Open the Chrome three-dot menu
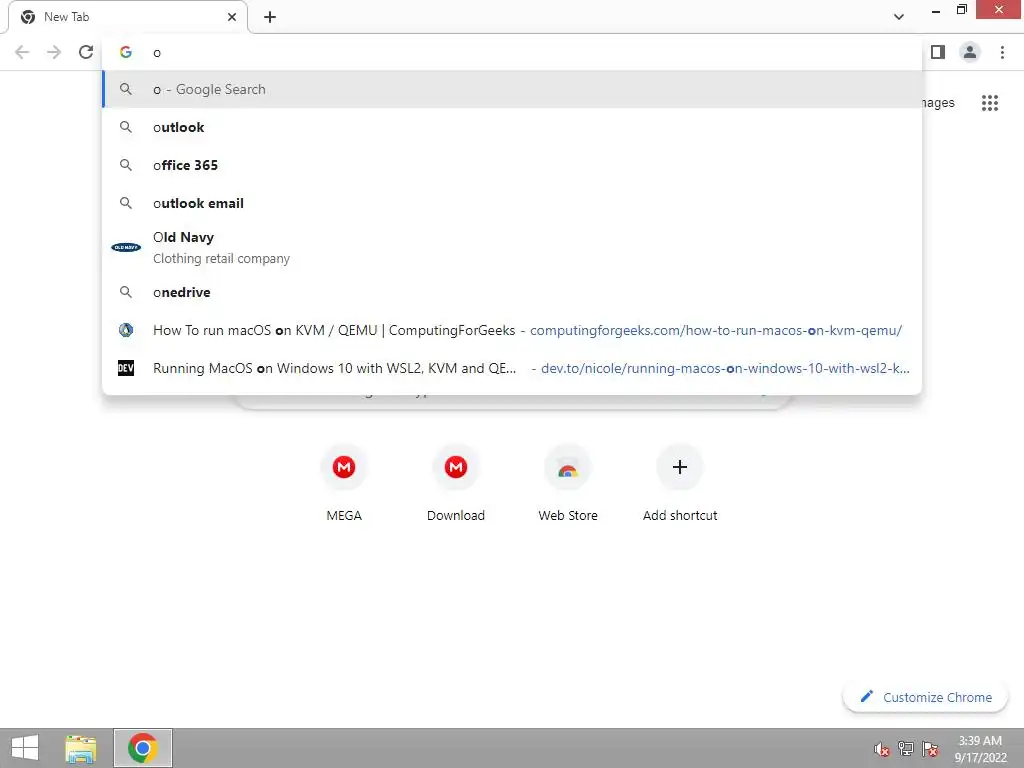1024x768 pixels. click(1002, 52)
